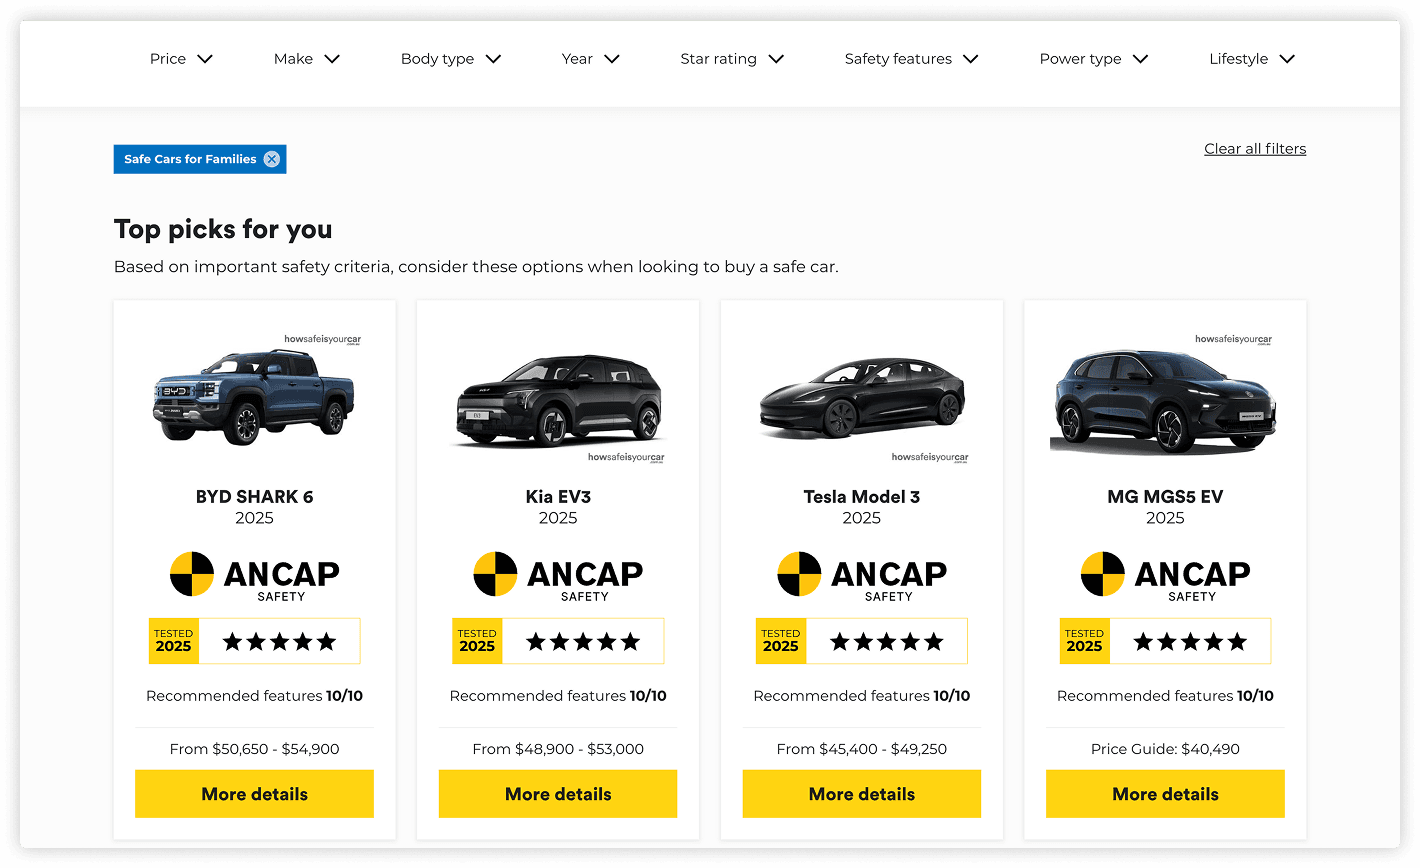Viewport: 1420px width, 868px height.
Task: Click the Tested 2025 badge on MG MGS5 EV
Action: [1084, 641]
